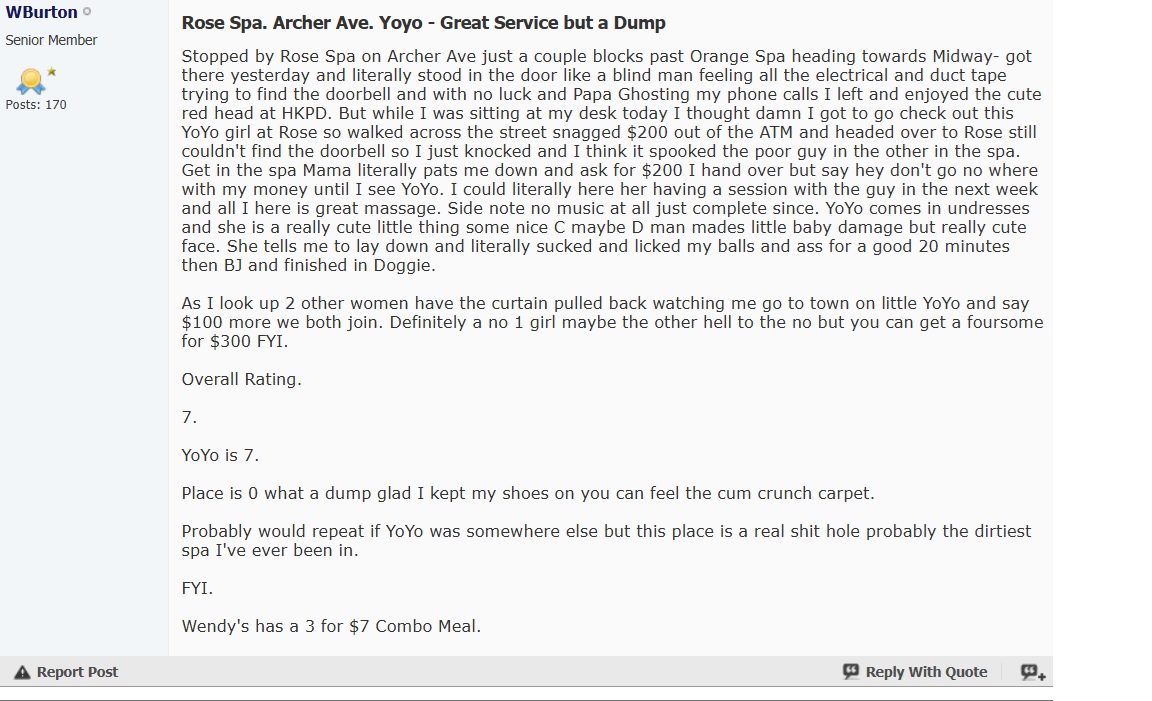Click the empty middle of the post footer bar
The height and width of the screenshot is (701, 1152).
click(x=480, y=672)
